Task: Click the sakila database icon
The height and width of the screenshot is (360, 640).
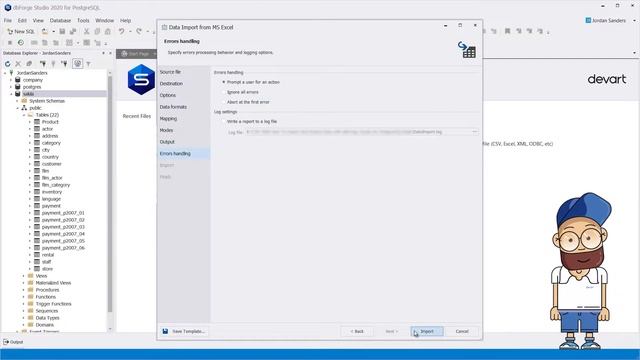Action: 18,94
